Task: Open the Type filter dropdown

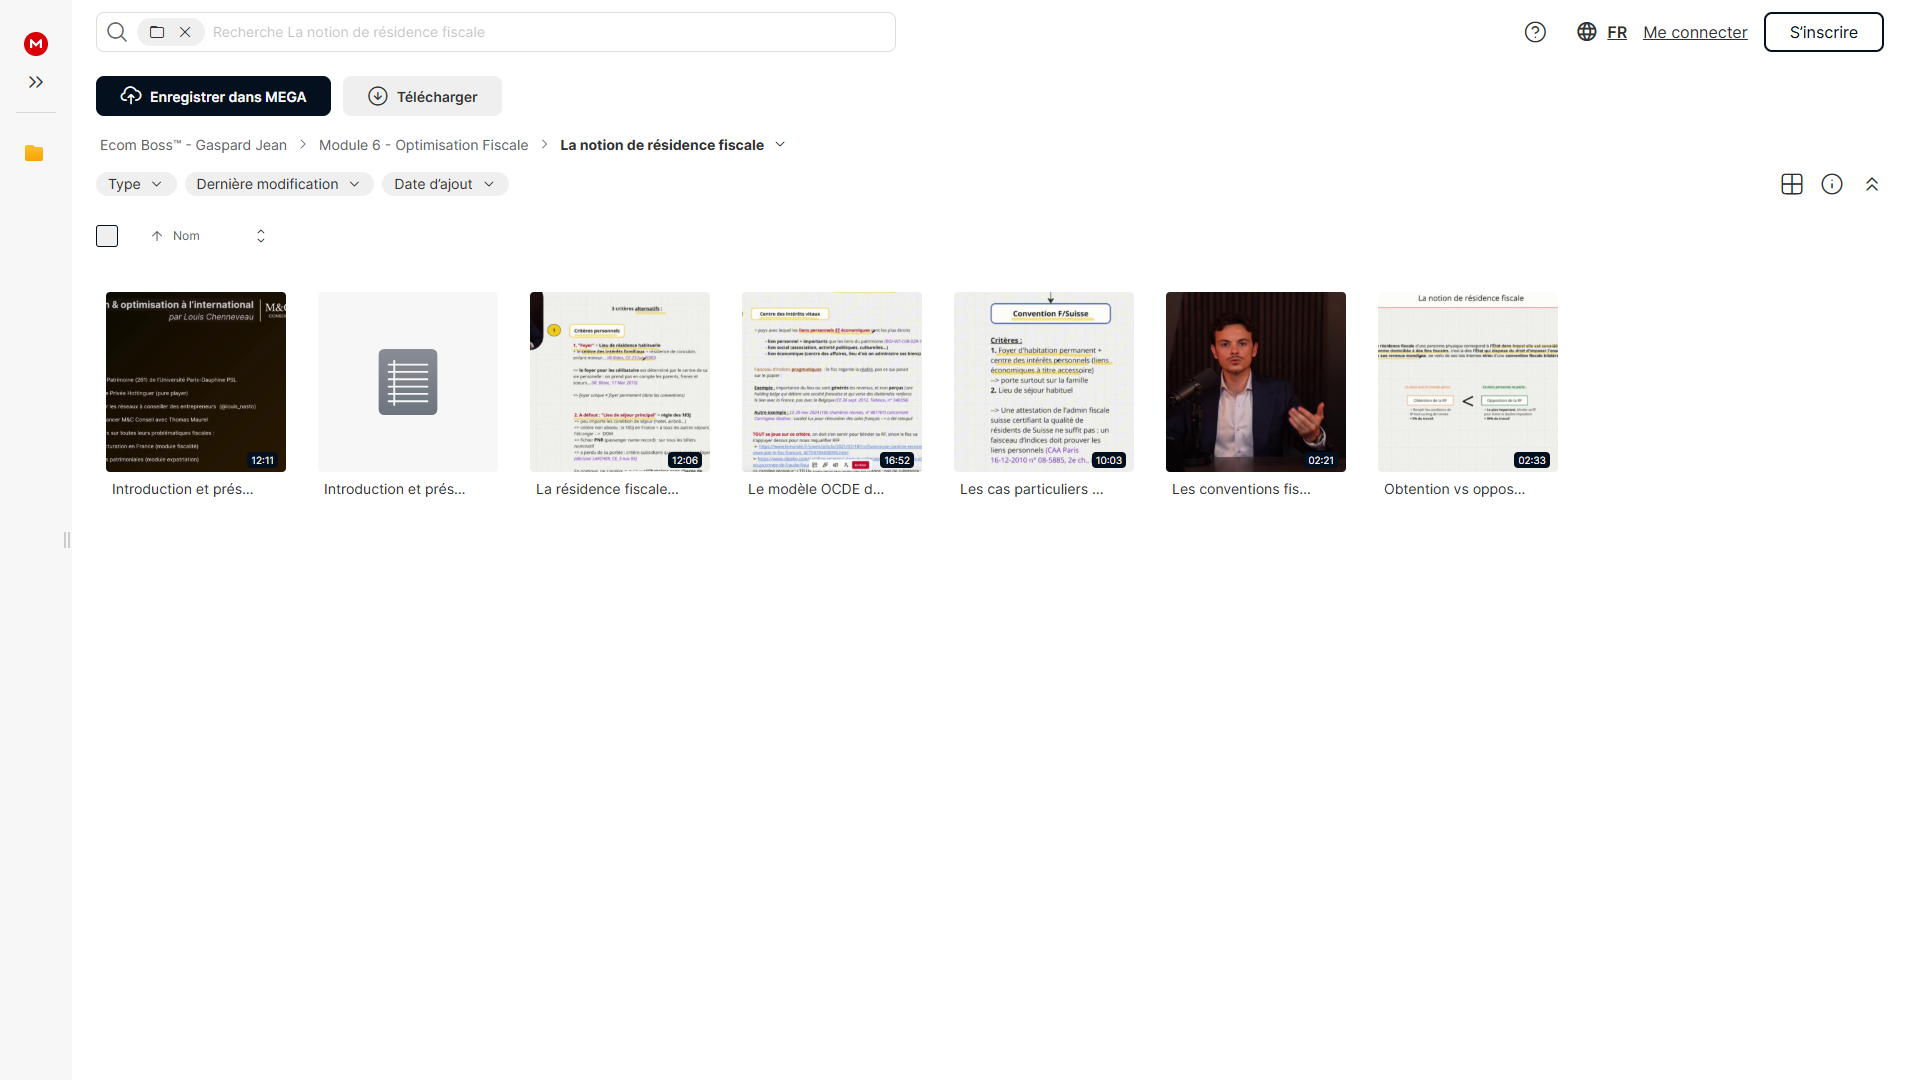Action: pos(136,184)
